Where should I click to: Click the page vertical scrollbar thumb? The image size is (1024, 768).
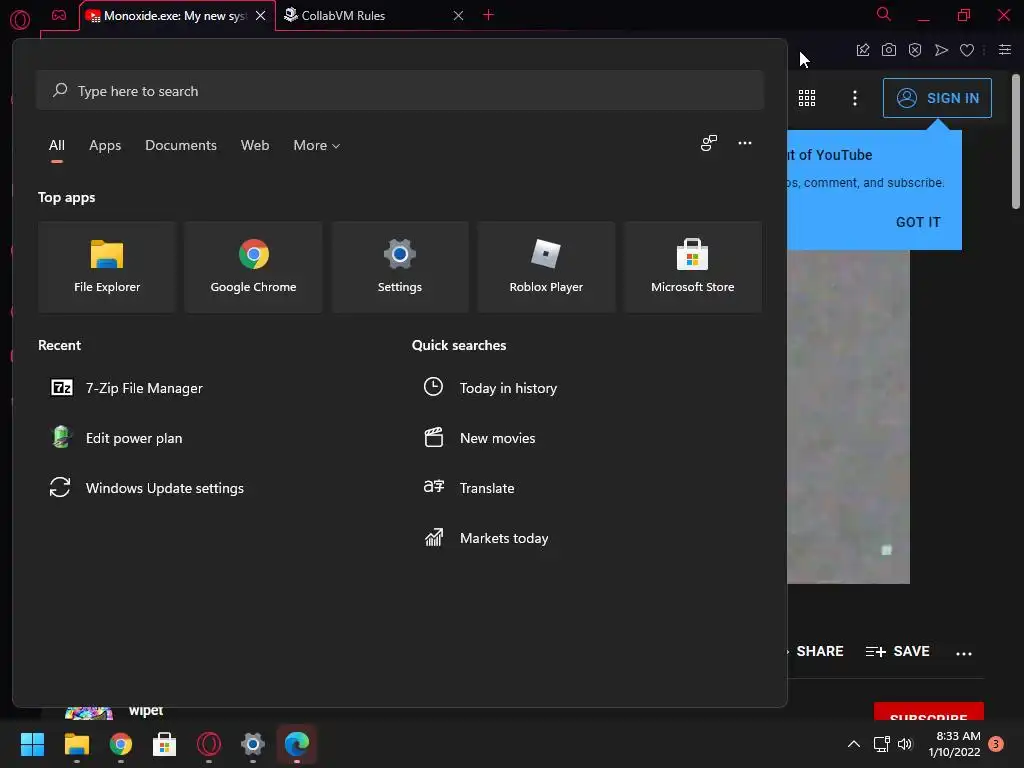pyautogui.click(x=1016, y=142)
